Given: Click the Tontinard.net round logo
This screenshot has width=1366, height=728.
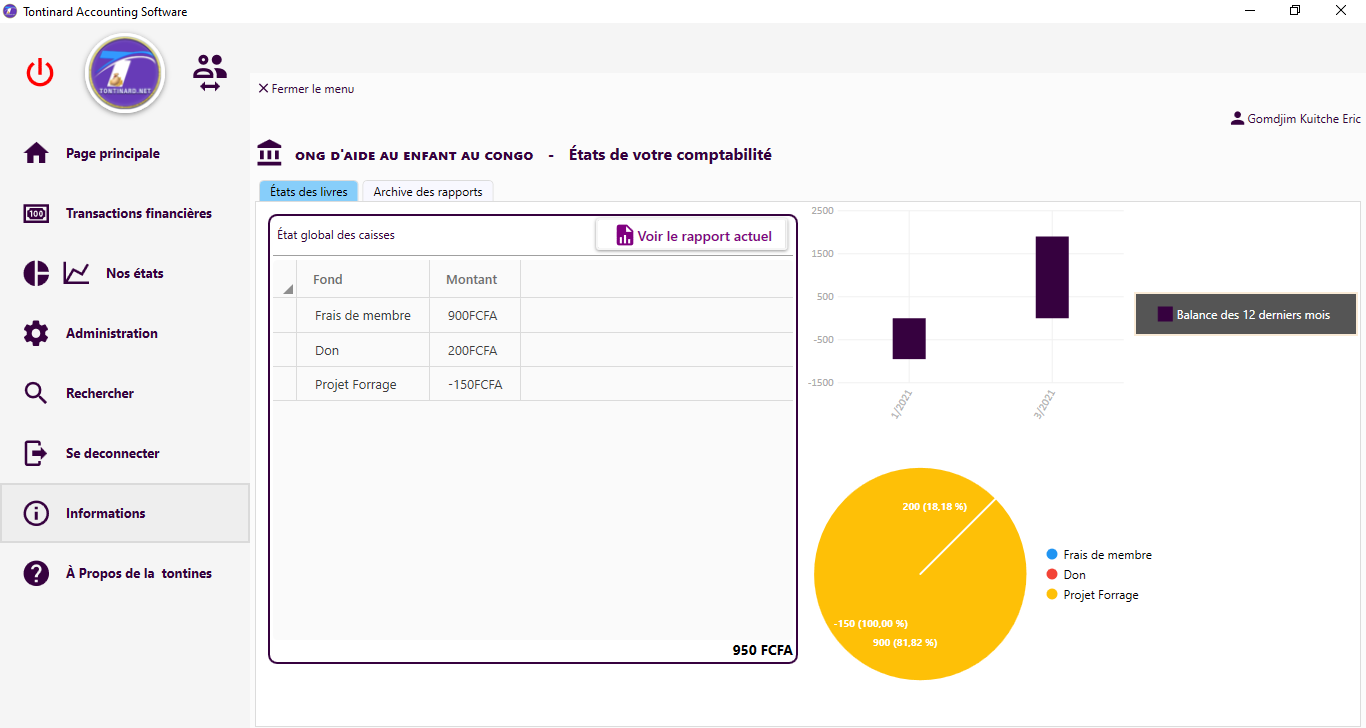Looking at the screenshot, I should (x=125, y=73).
